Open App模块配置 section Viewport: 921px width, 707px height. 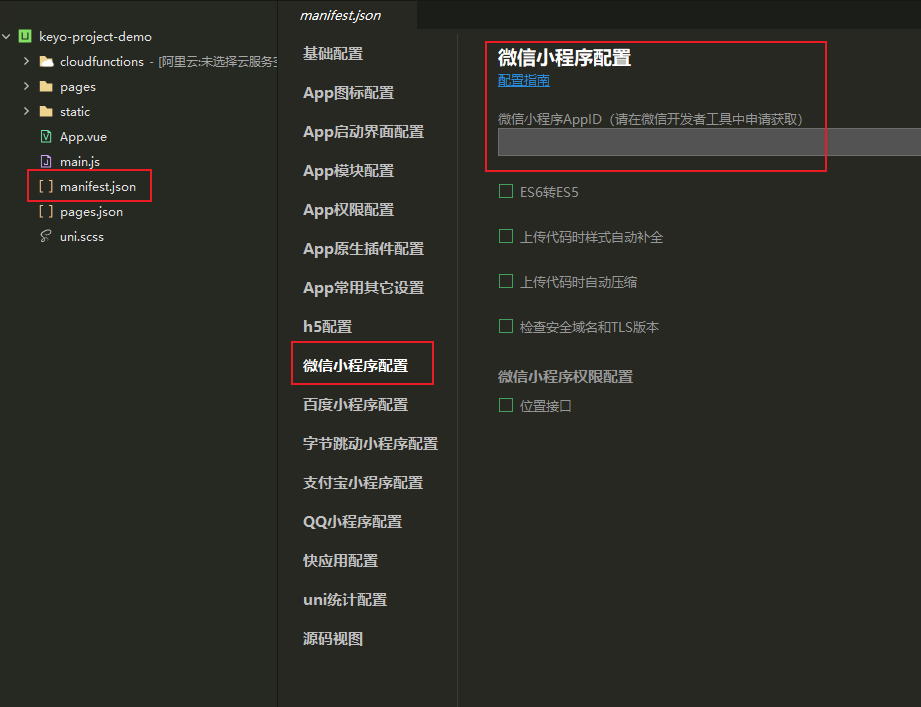348,171
